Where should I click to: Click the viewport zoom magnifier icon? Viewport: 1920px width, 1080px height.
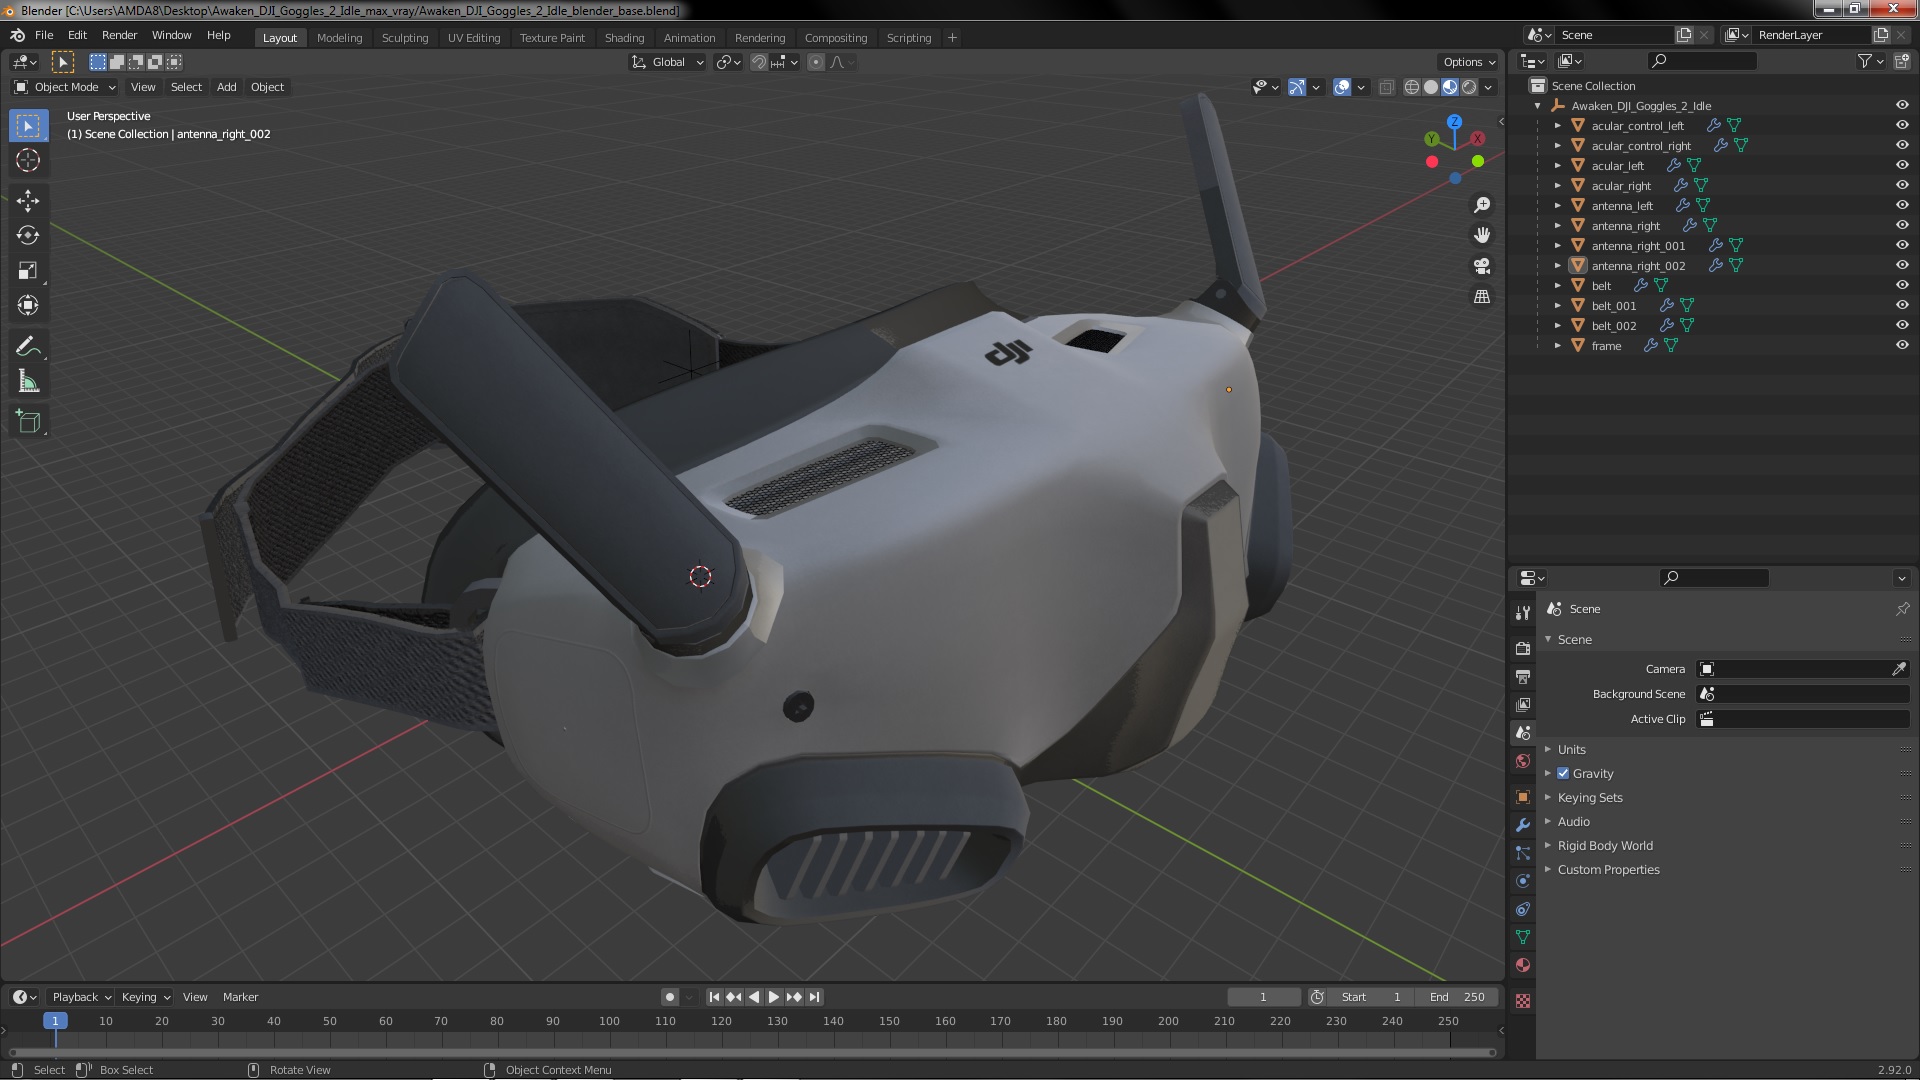click(x=1482, y=205)
